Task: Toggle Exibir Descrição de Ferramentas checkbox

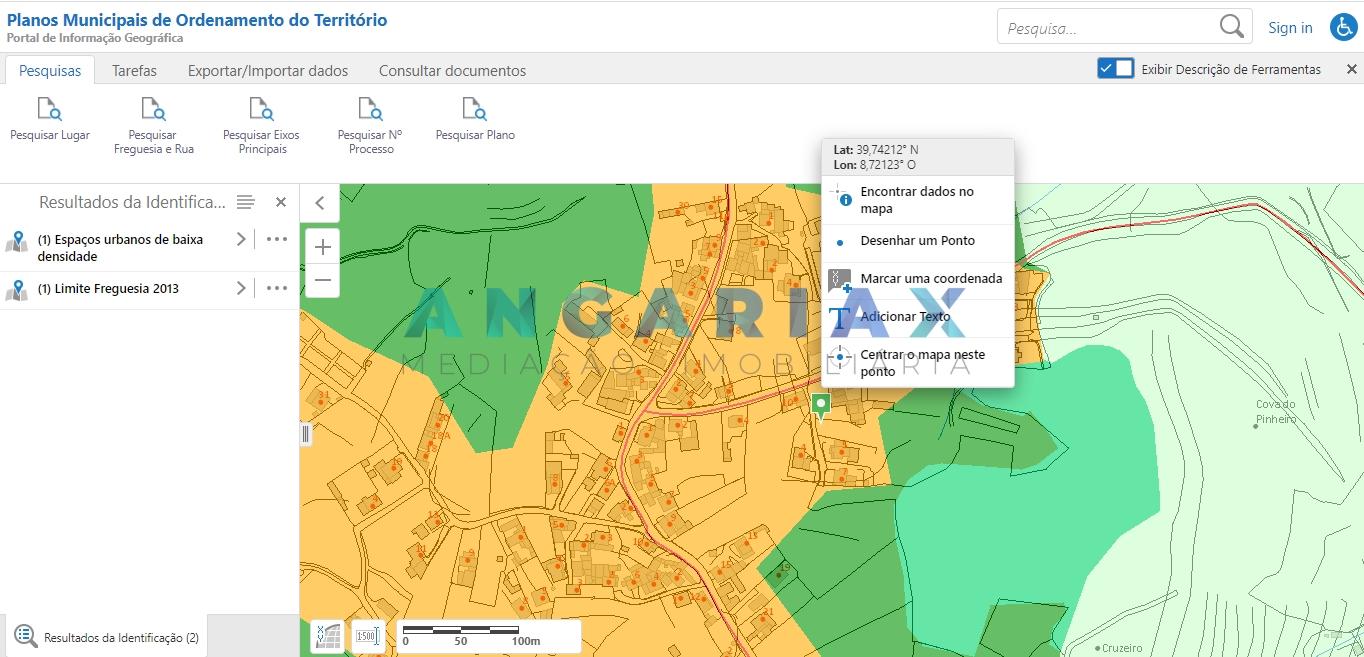Action: coord(1115,69)
